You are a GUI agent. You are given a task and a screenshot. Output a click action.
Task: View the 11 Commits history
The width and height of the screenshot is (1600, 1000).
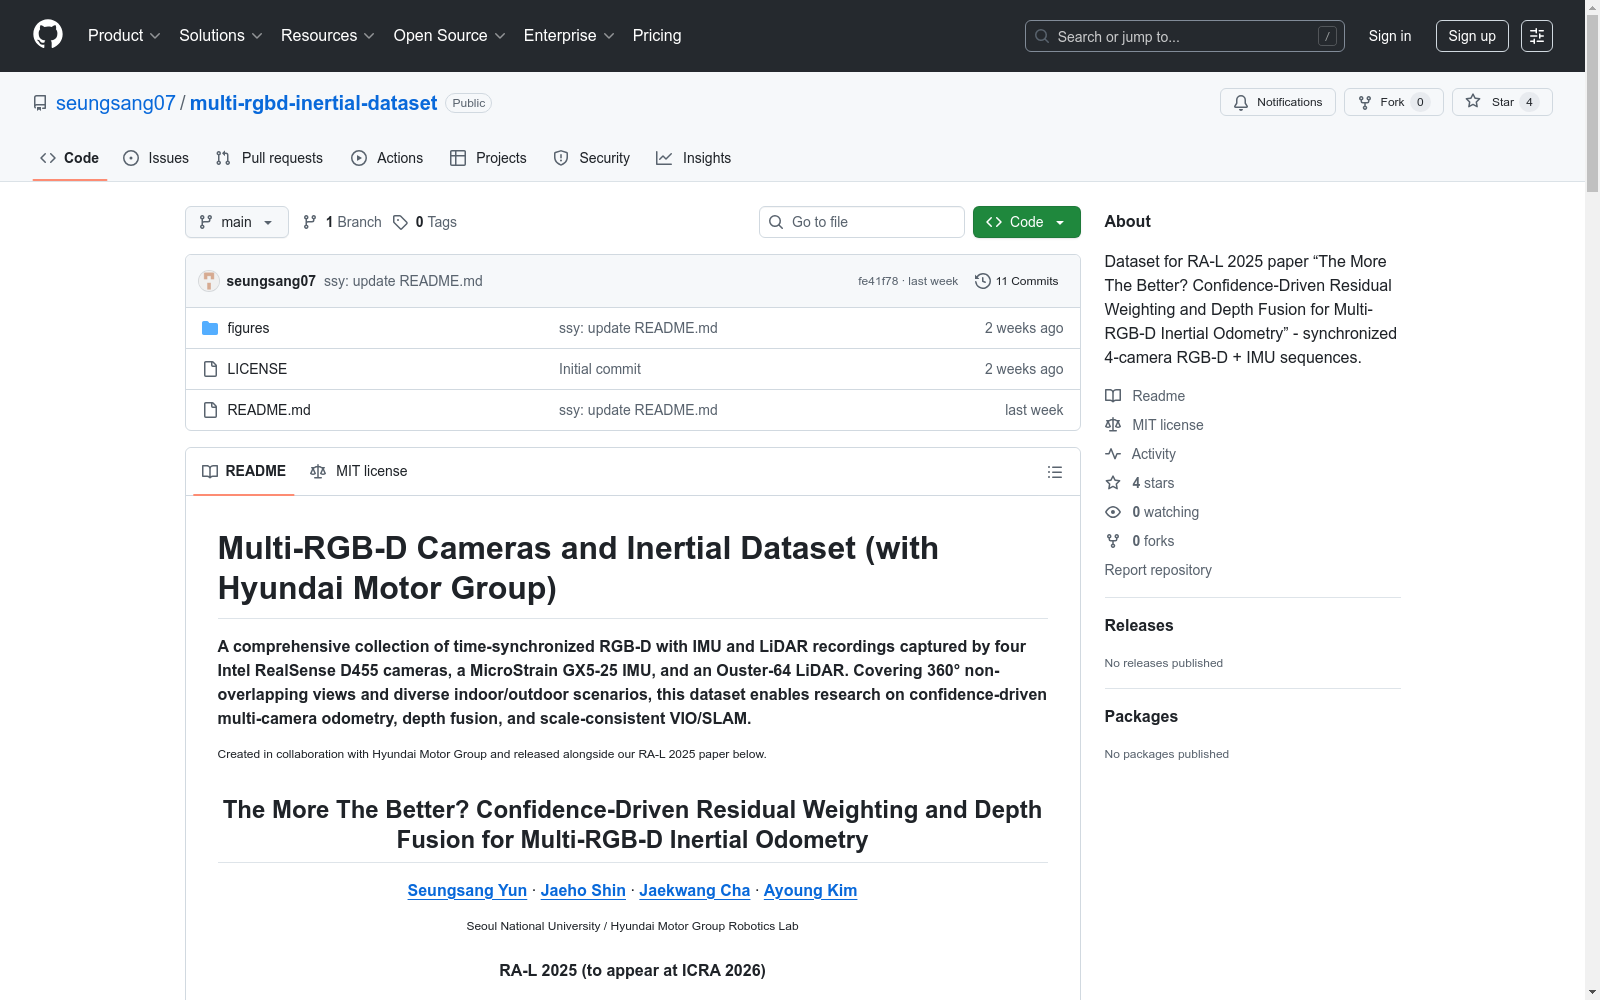(1017, 281)
